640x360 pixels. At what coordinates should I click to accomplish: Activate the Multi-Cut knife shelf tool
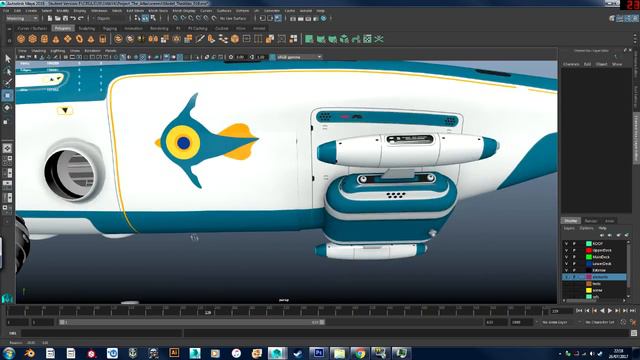(200, 39)
